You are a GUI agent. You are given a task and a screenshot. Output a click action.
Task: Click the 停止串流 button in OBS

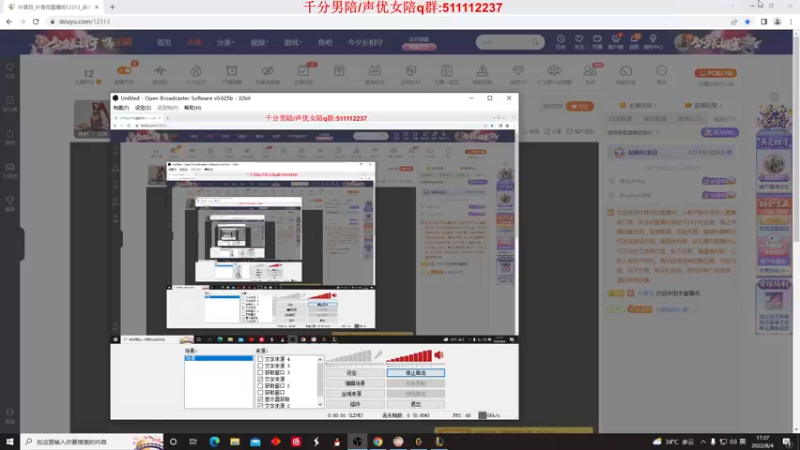point(416,373)
